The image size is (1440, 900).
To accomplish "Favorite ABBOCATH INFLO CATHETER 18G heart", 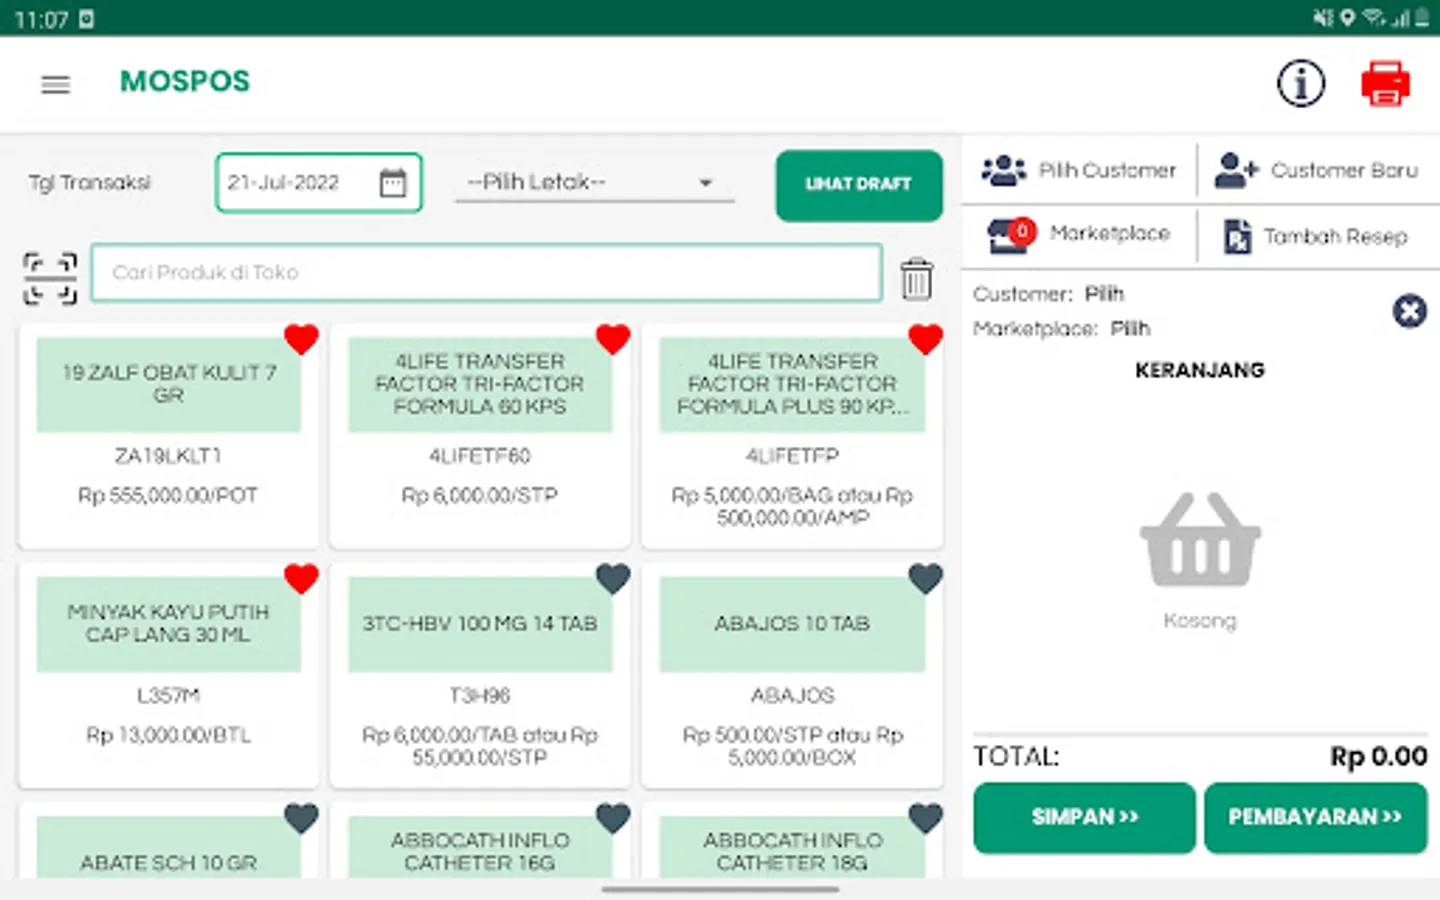I will [x=925, y=819].
